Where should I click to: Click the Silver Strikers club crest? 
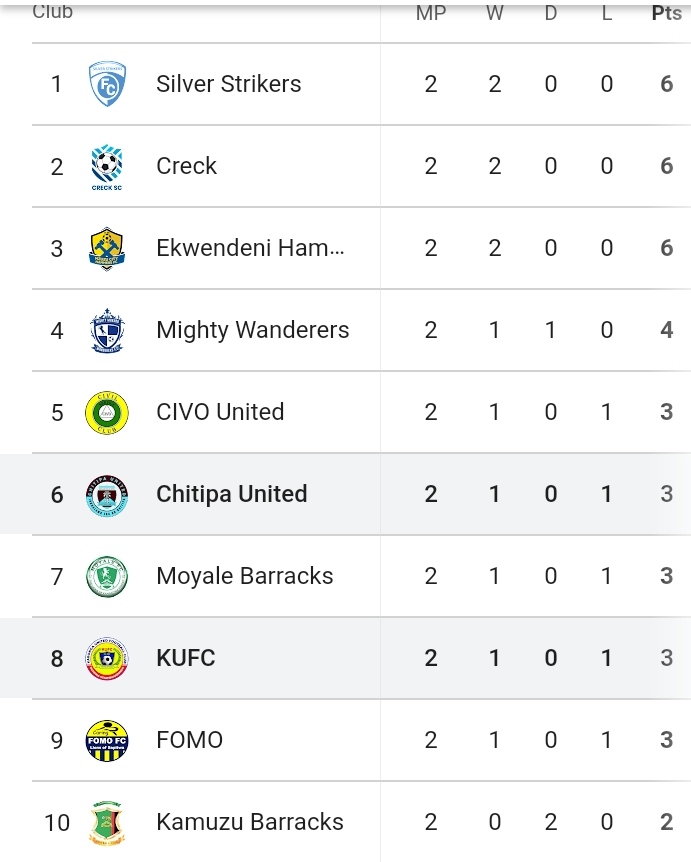click(107, 84)
